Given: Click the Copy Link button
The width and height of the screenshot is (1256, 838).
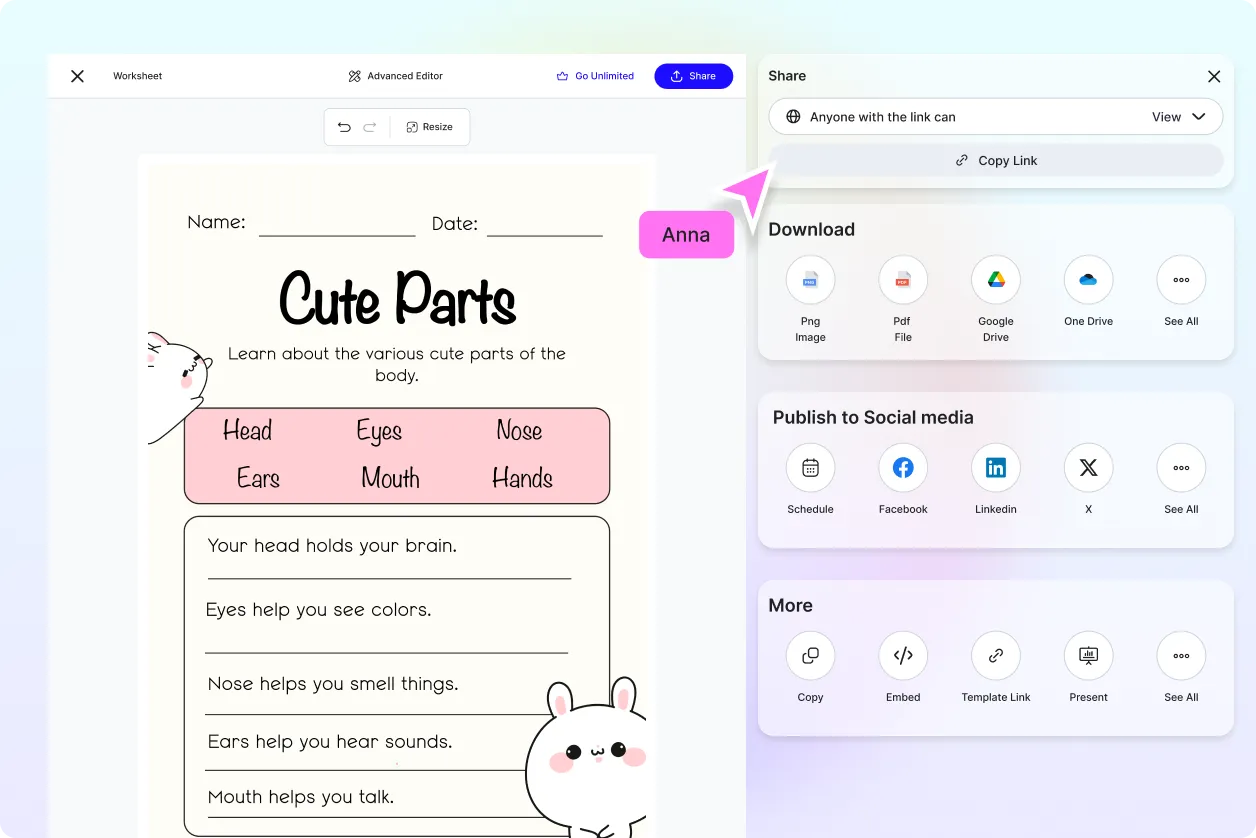Looking at the screenshot, I should coord(996,160).
